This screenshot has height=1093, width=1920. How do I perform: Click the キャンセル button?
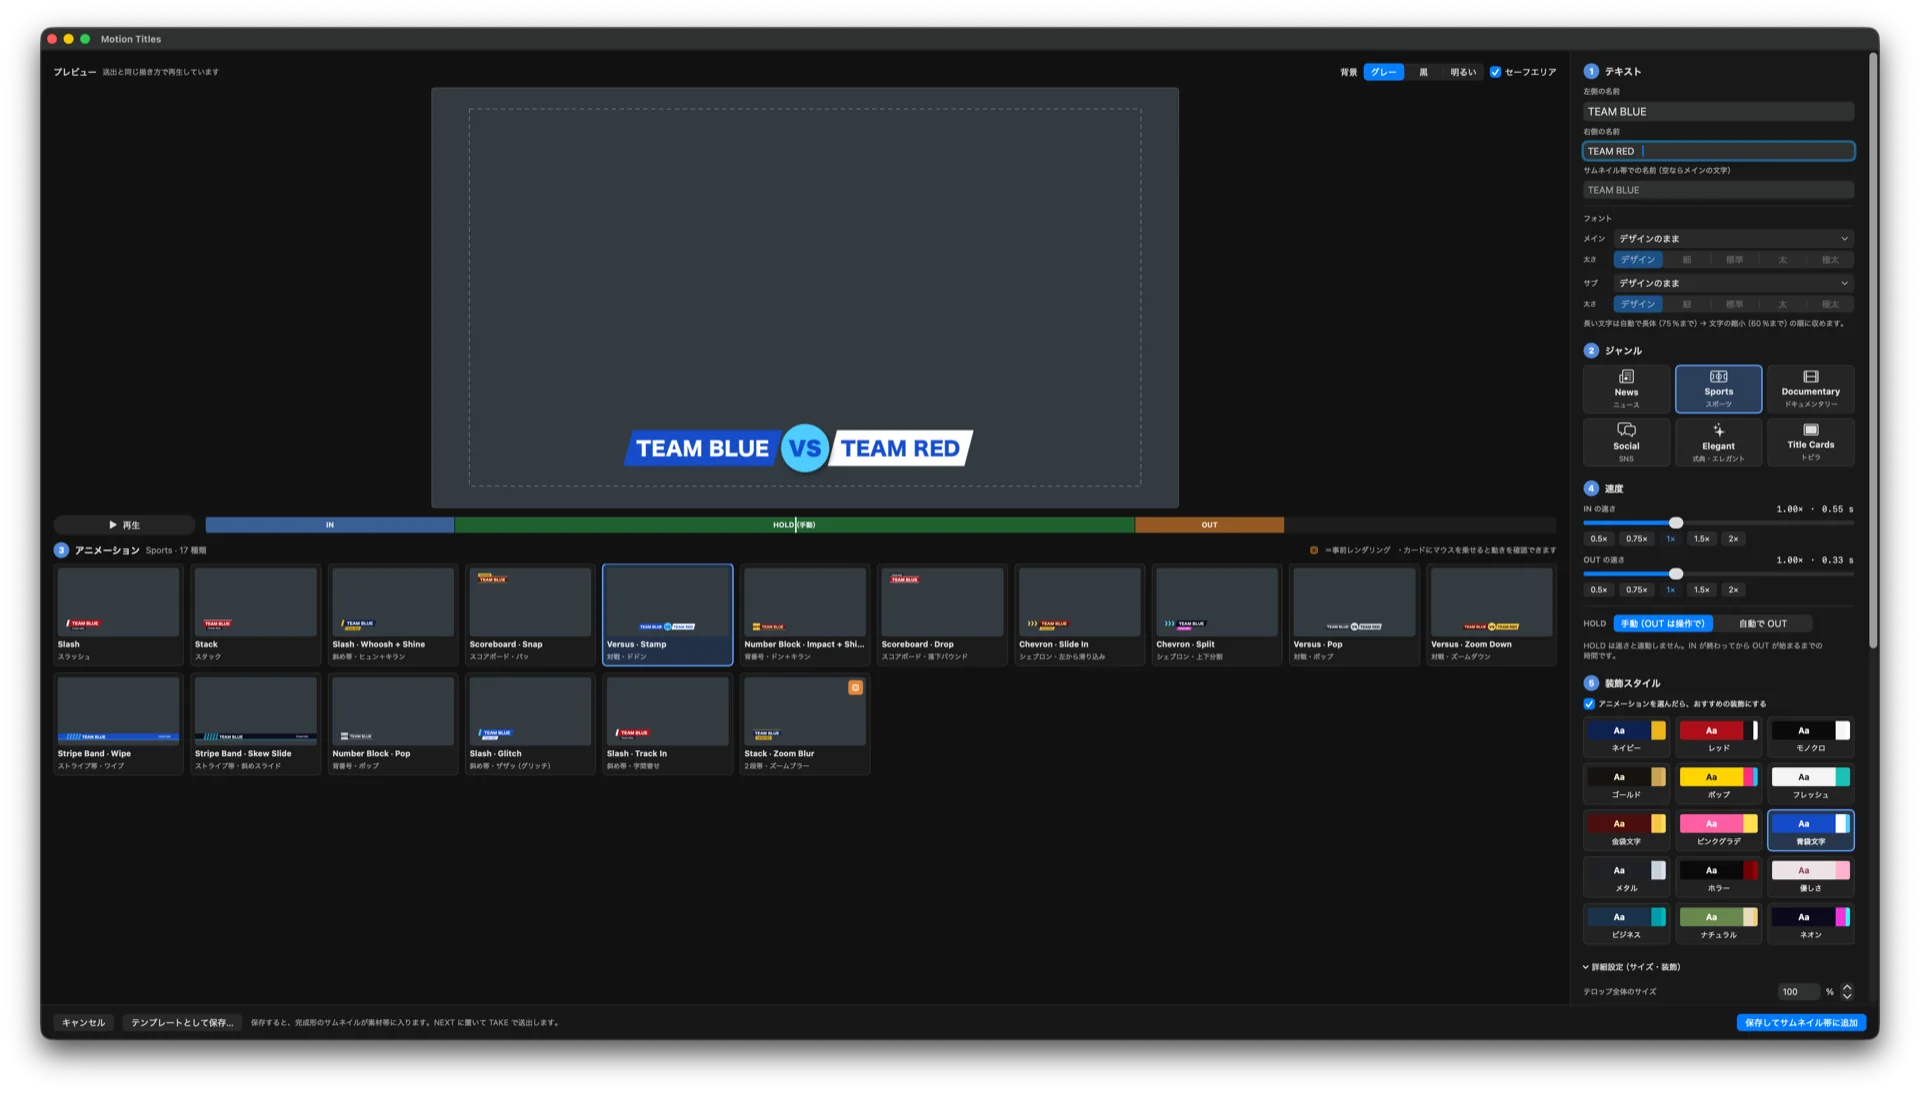click(x=83, y=1023)
